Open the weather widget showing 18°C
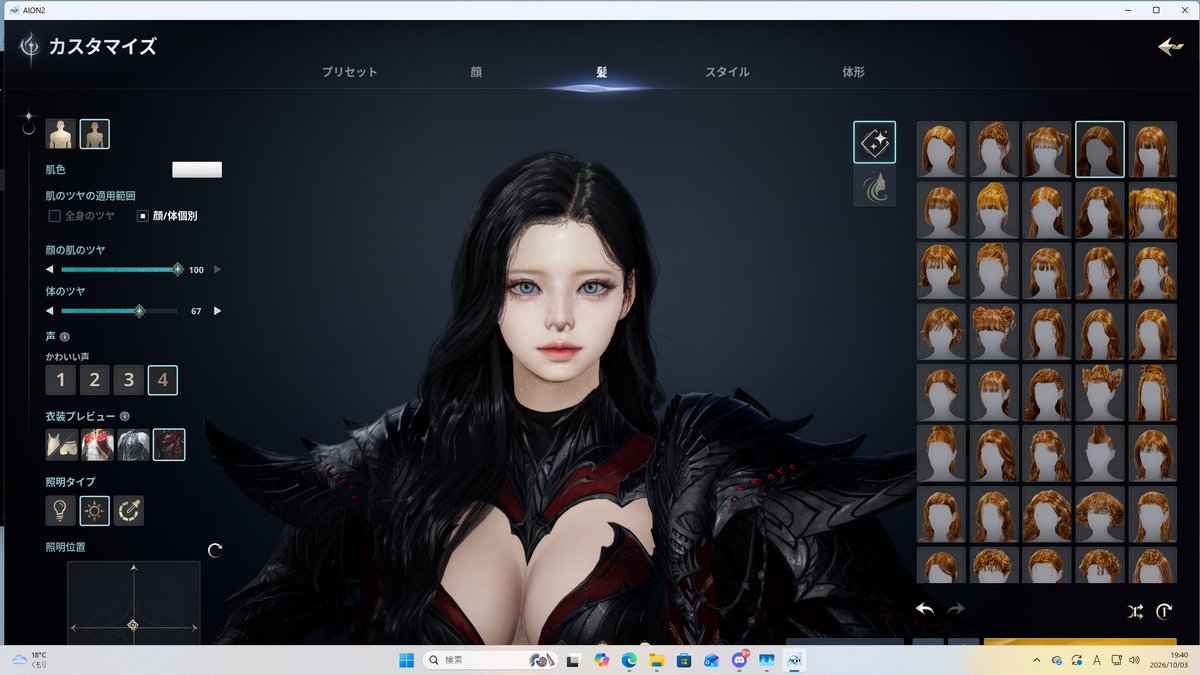 30,660
